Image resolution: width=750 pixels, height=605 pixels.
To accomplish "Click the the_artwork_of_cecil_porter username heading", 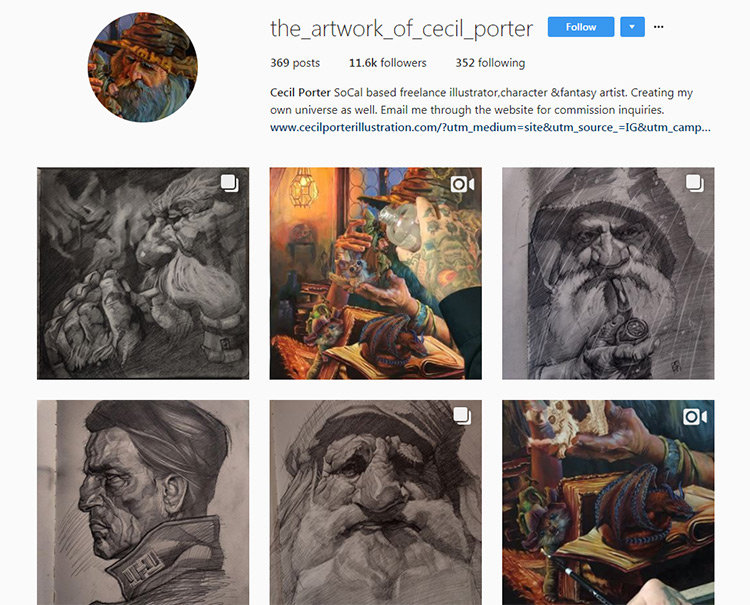I will (401, 28).
